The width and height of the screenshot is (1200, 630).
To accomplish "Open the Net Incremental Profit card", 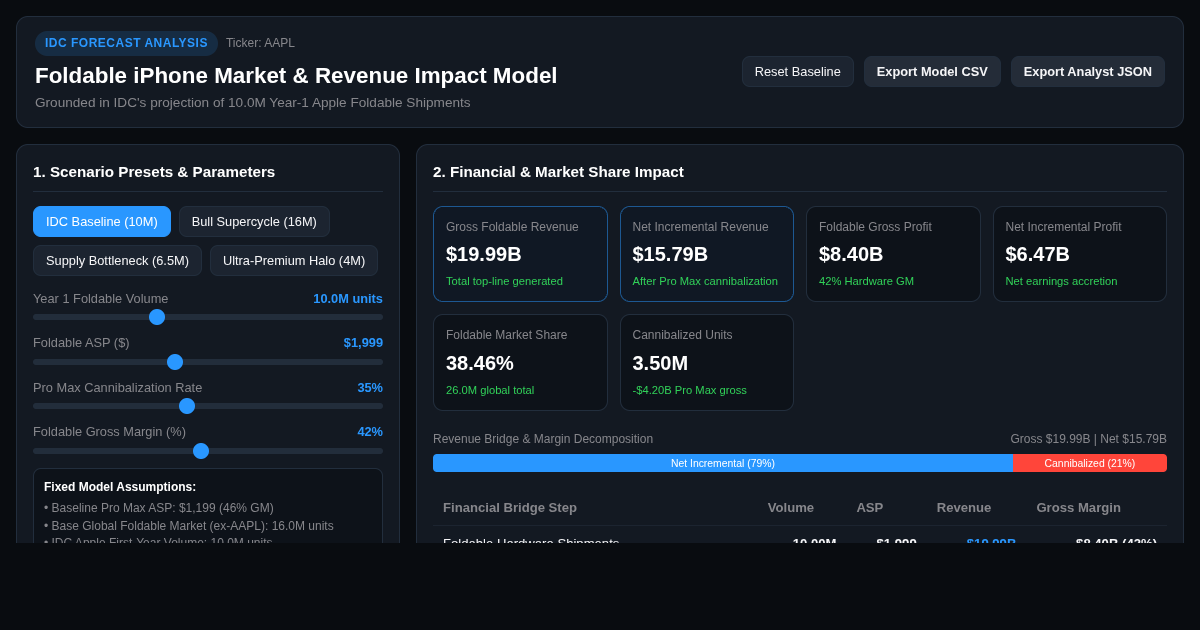I will tap(1080, 254).
